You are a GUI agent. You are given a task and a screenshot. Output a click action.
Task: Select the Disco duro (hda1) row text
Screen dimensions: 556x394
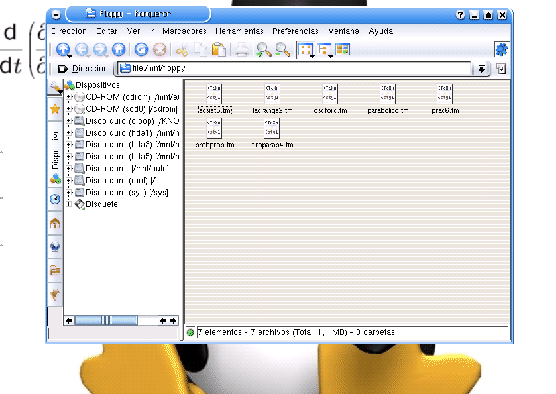pos(132,133)
